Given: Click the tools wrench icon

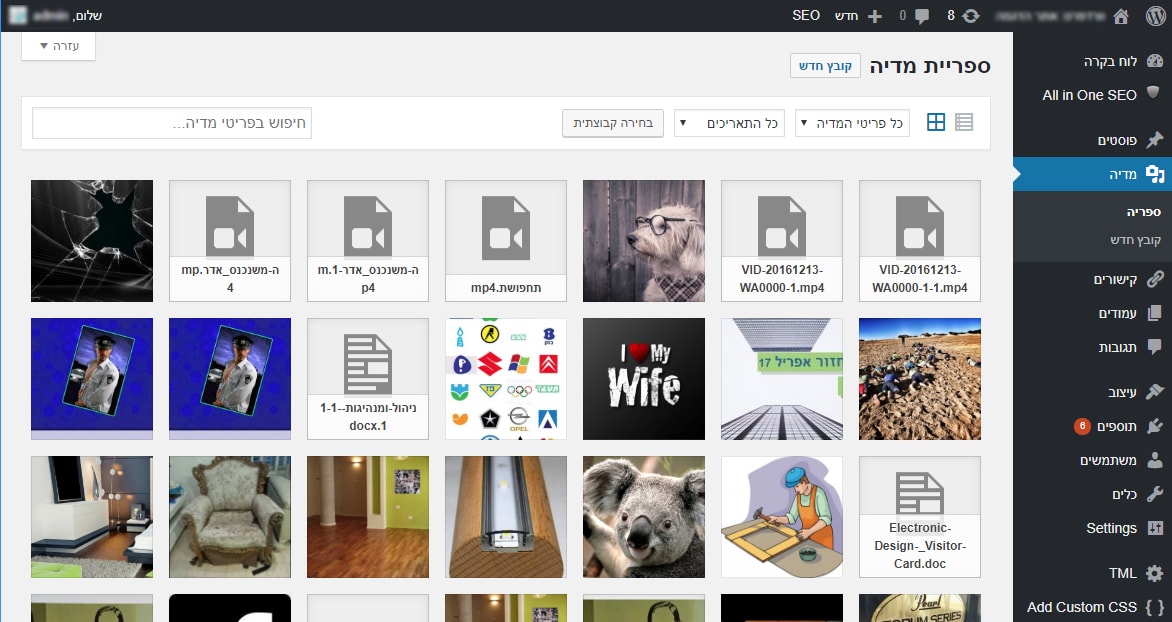Looking at the screenshot, I should point(1155,493).
